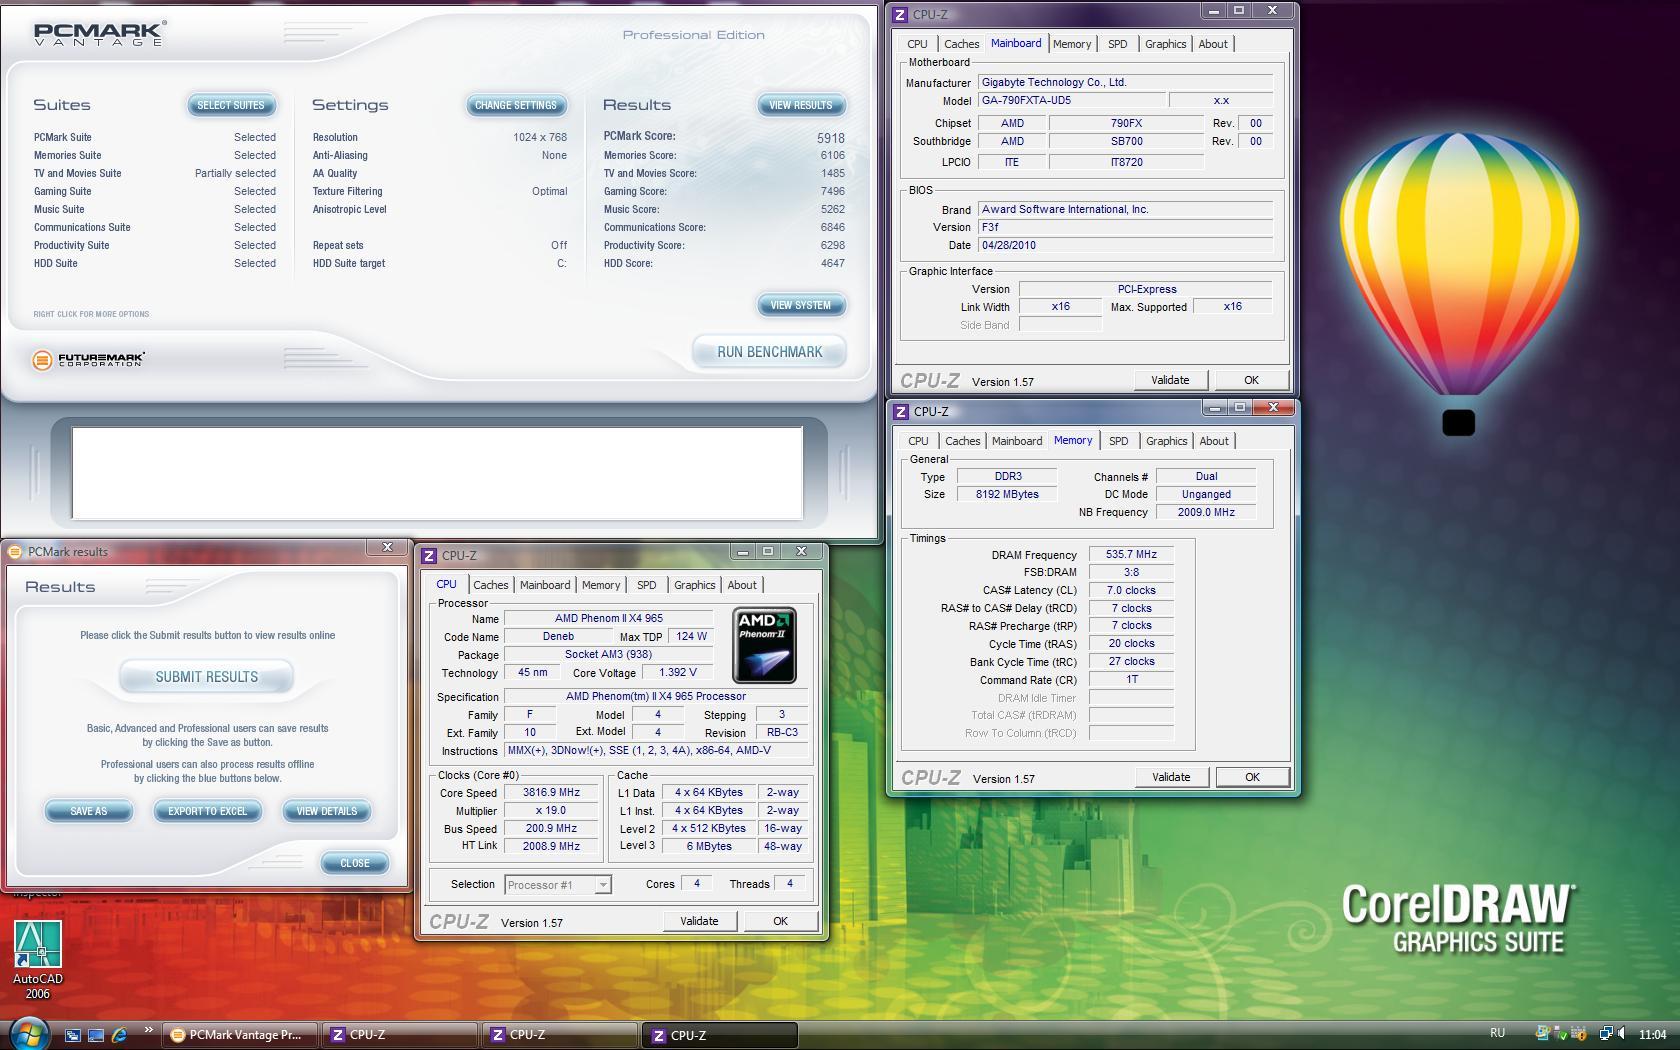1680x1050 pixels.
Task: Click the TV and Movies Suite row
Action: point(155,173)
